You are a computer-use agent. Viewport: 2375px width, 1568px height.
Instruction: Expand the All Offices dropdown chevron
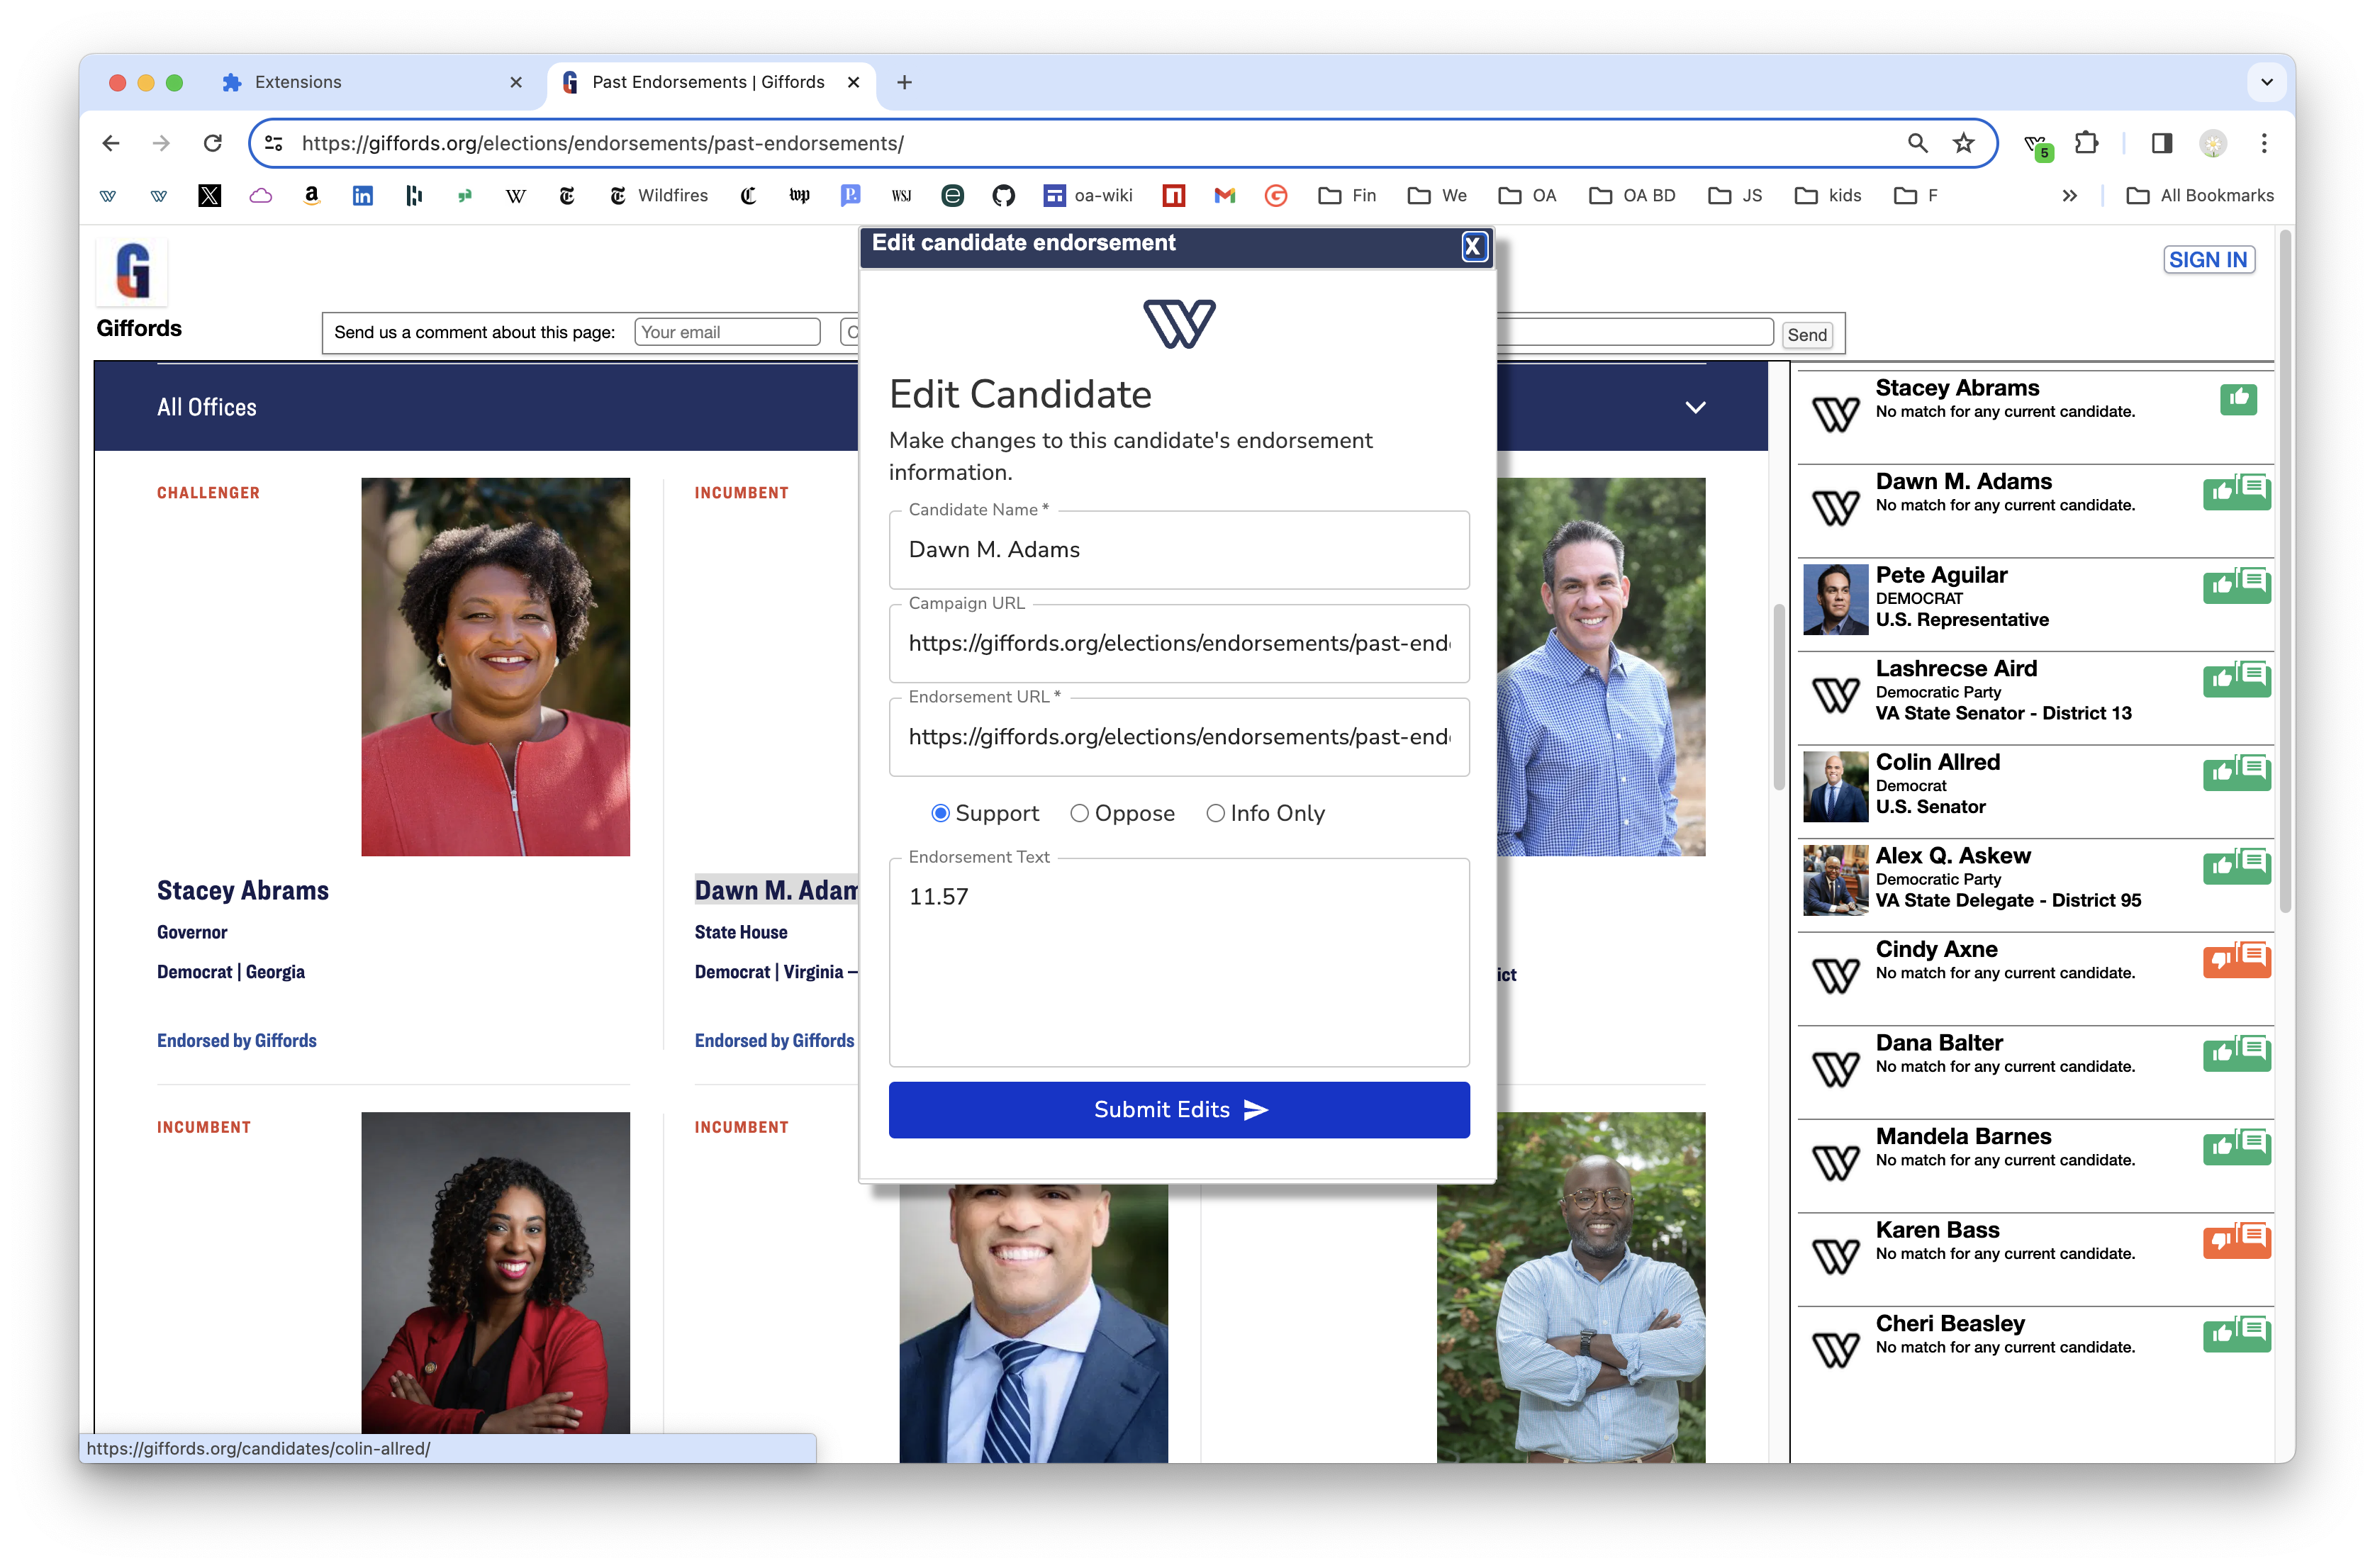coord(1695,407)
